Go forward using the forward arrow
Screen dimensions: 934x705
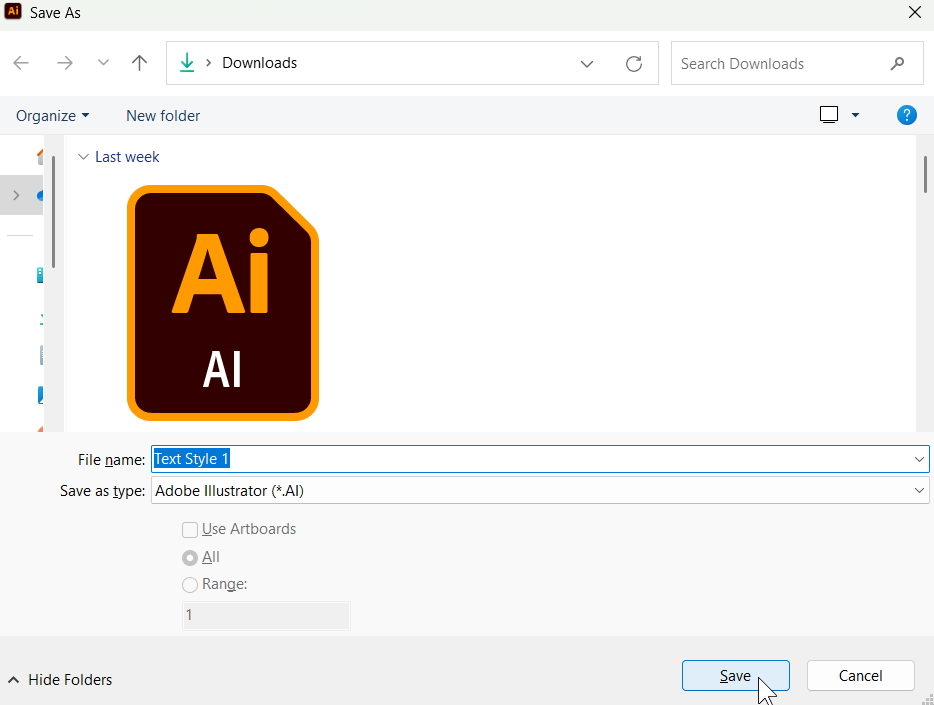[64, 63]
